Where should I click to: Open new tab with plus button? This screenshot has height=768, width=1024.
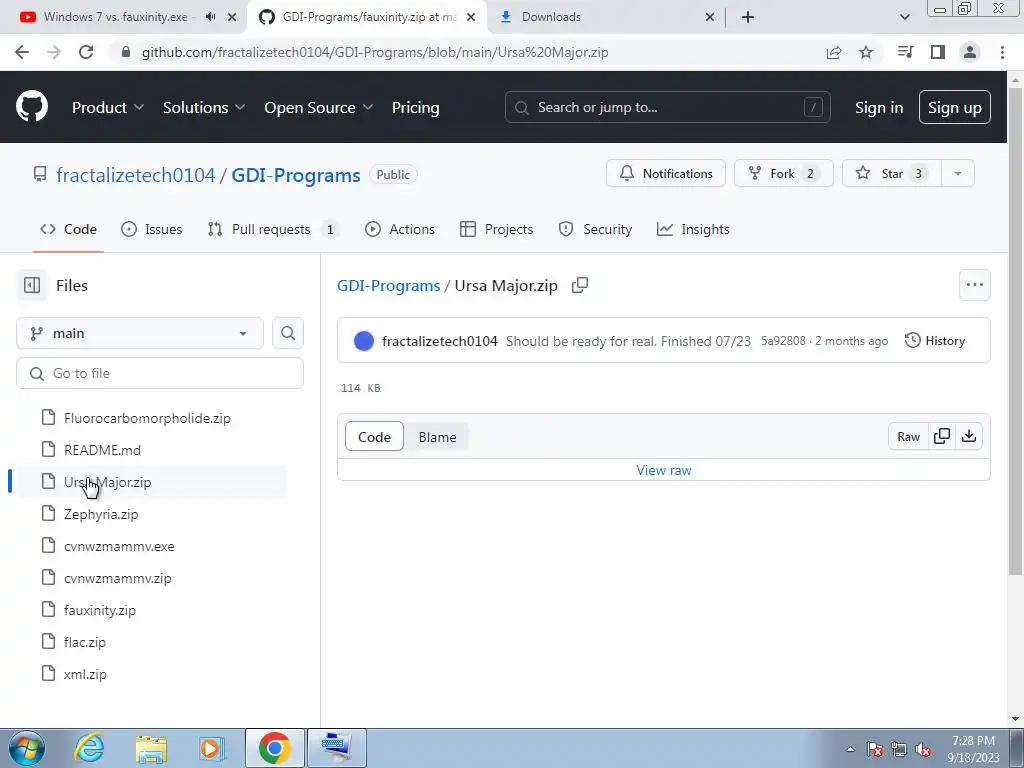coord(748,17)
